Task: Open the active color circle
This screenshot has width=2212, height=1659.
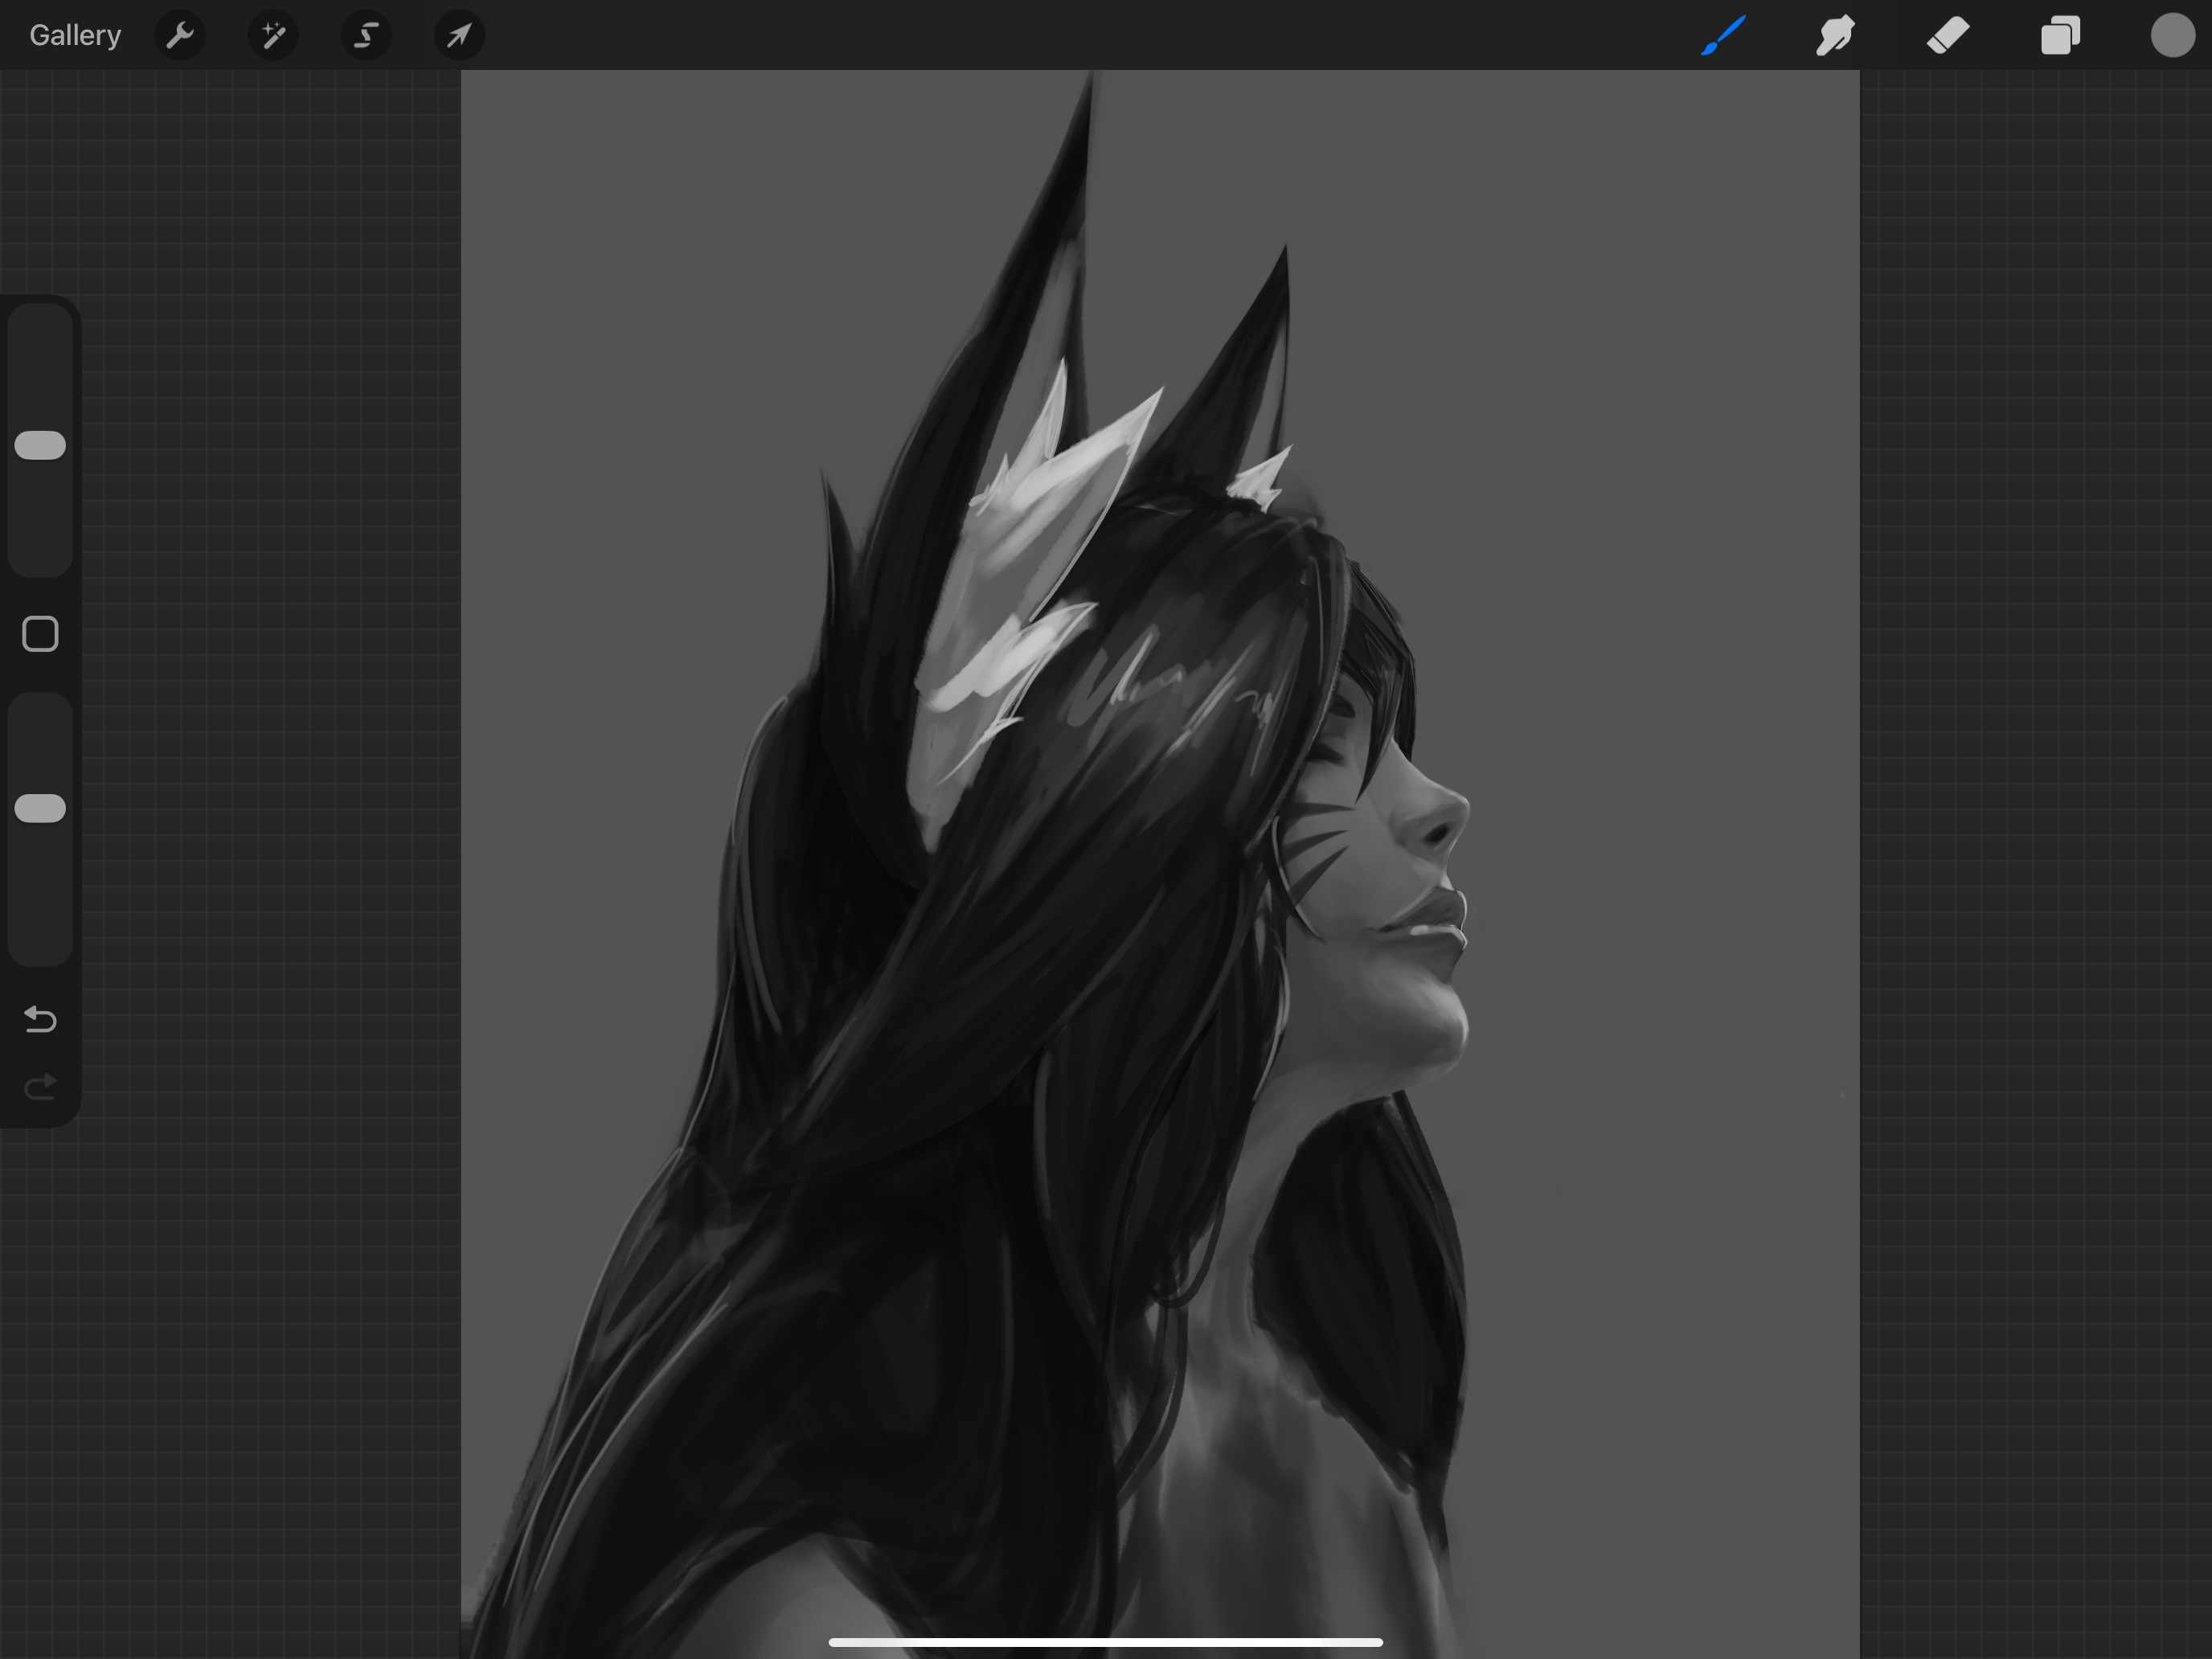Action: 2172,36
